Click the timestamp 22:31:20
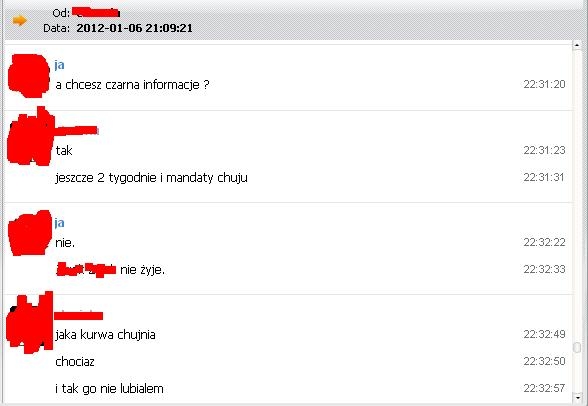Screen dimensions: 588x406 click(544, 84)
